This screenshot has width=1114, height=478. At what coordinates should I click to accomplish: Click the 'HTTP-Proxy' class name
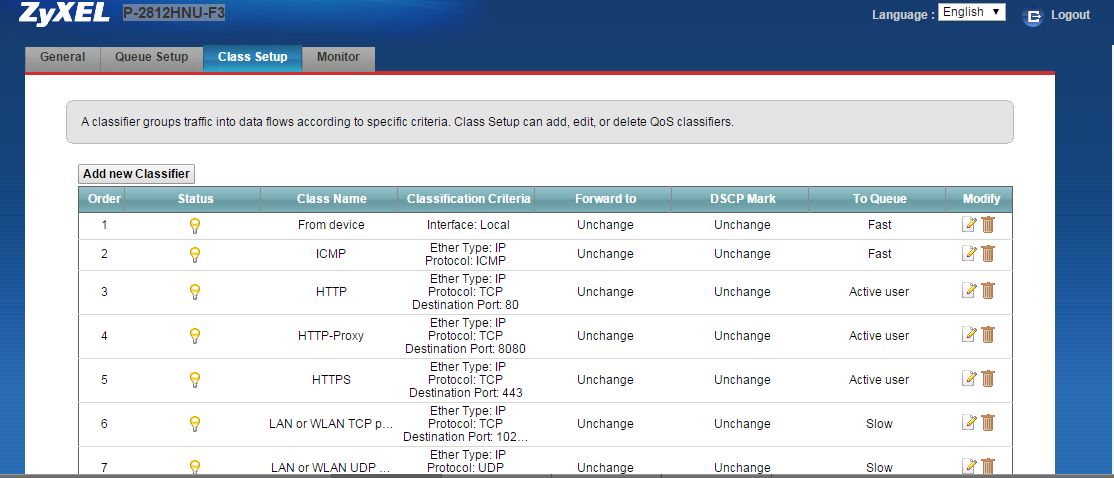(x=331, y=335)
